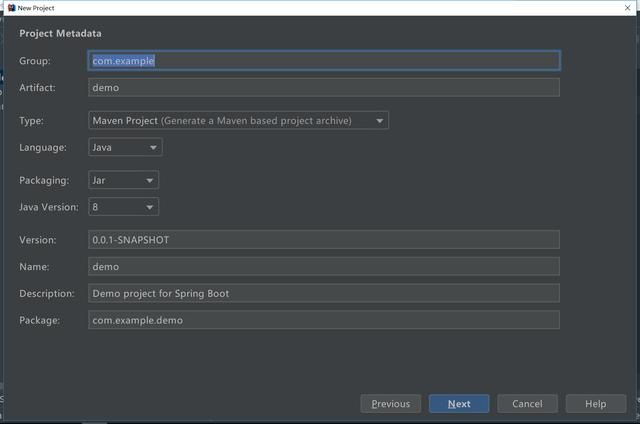Close the New Project dialog

pos(627,8)
